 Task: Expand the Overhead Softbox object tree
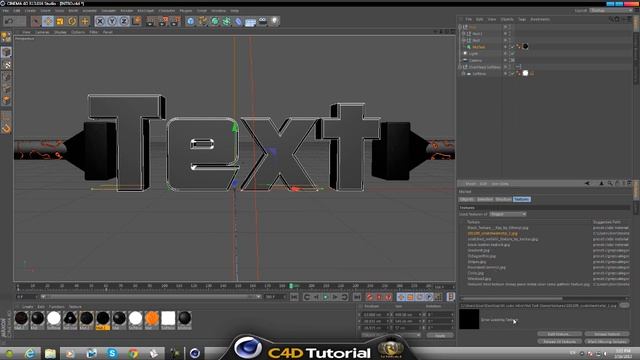pyautogui.click(x=460, y=67)
